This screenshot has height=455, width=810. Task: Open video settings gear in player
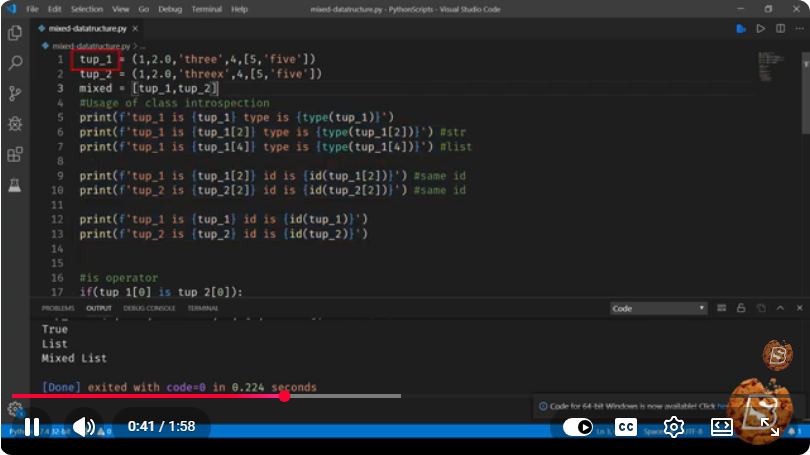[674, 427]
